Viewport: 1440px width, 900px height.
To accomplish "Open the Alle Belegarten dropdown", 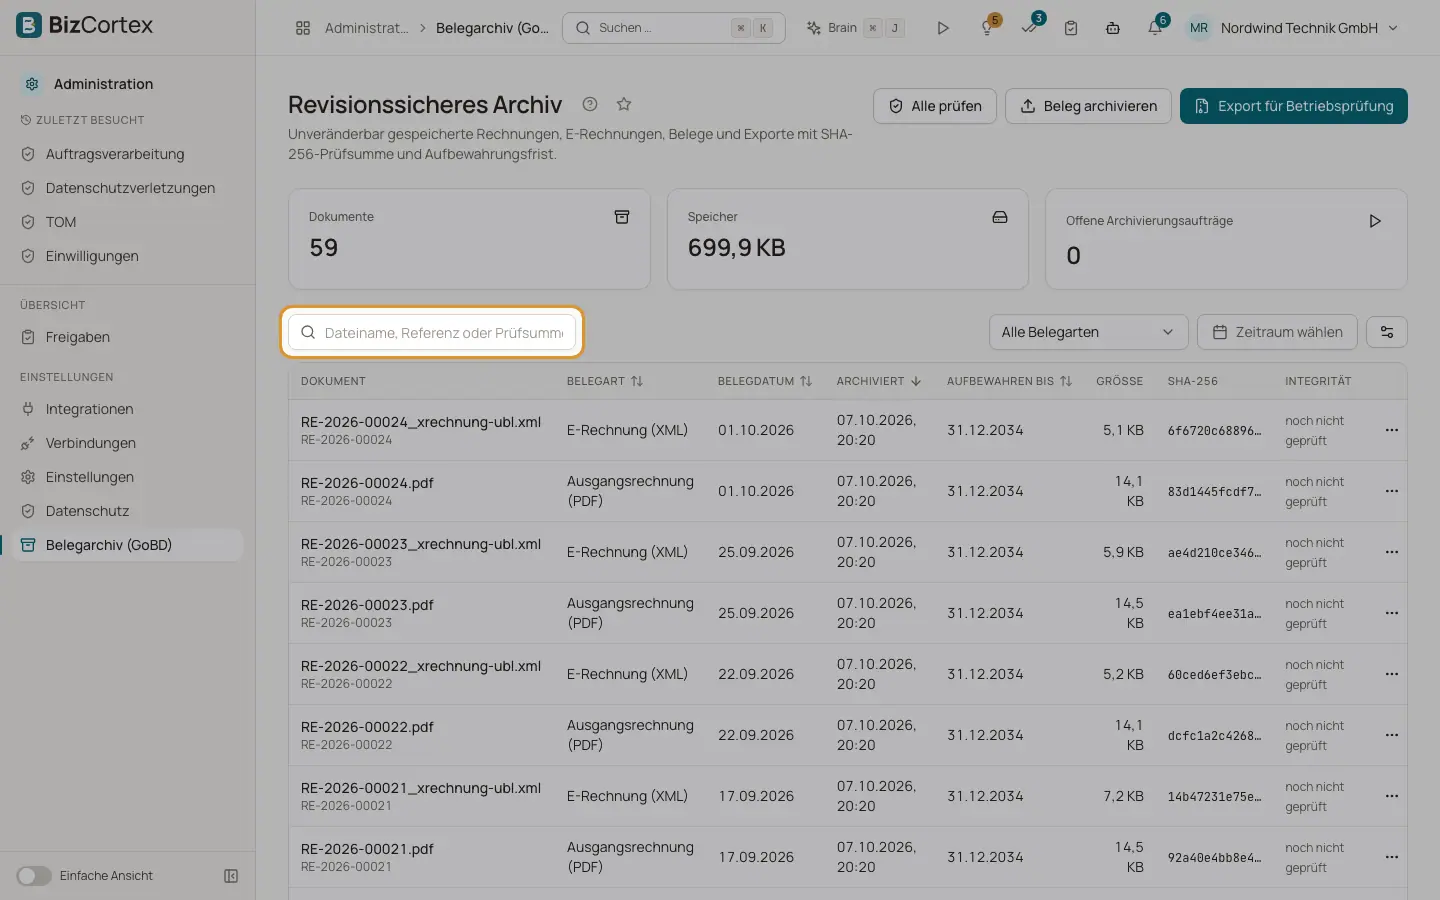I will [x=1088, y=332].
